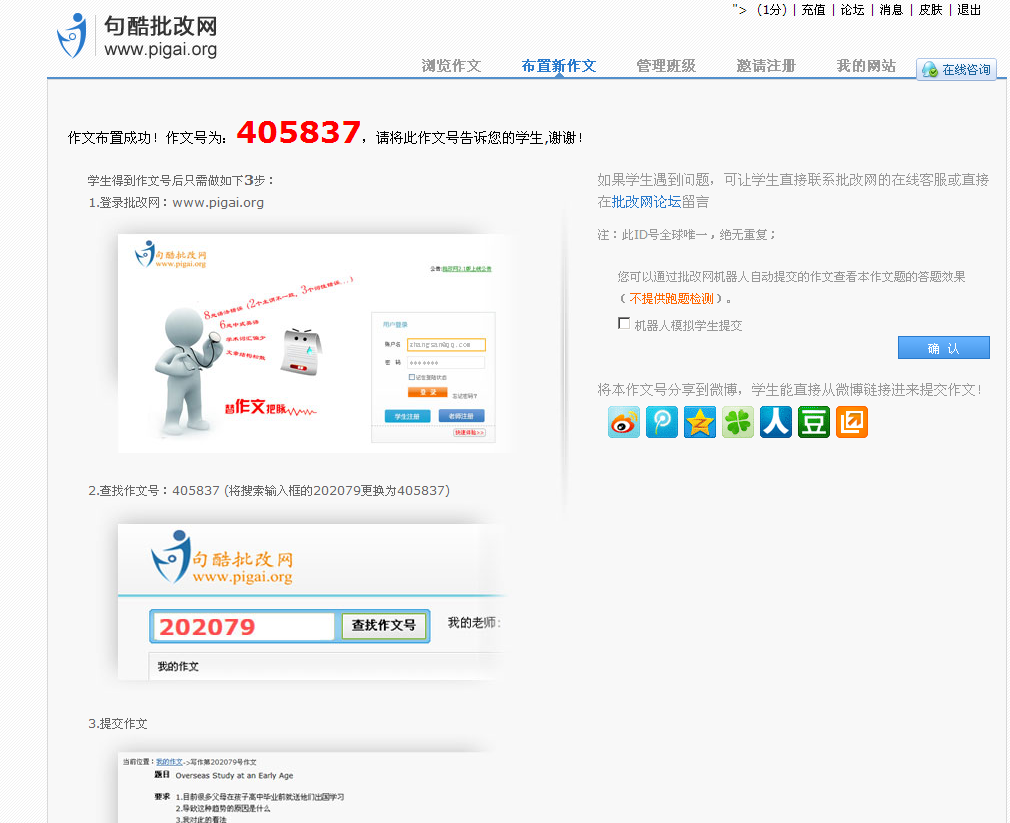Click the 充值 link
This screenshot has height=823, width=1010.
tap(814, 10)
